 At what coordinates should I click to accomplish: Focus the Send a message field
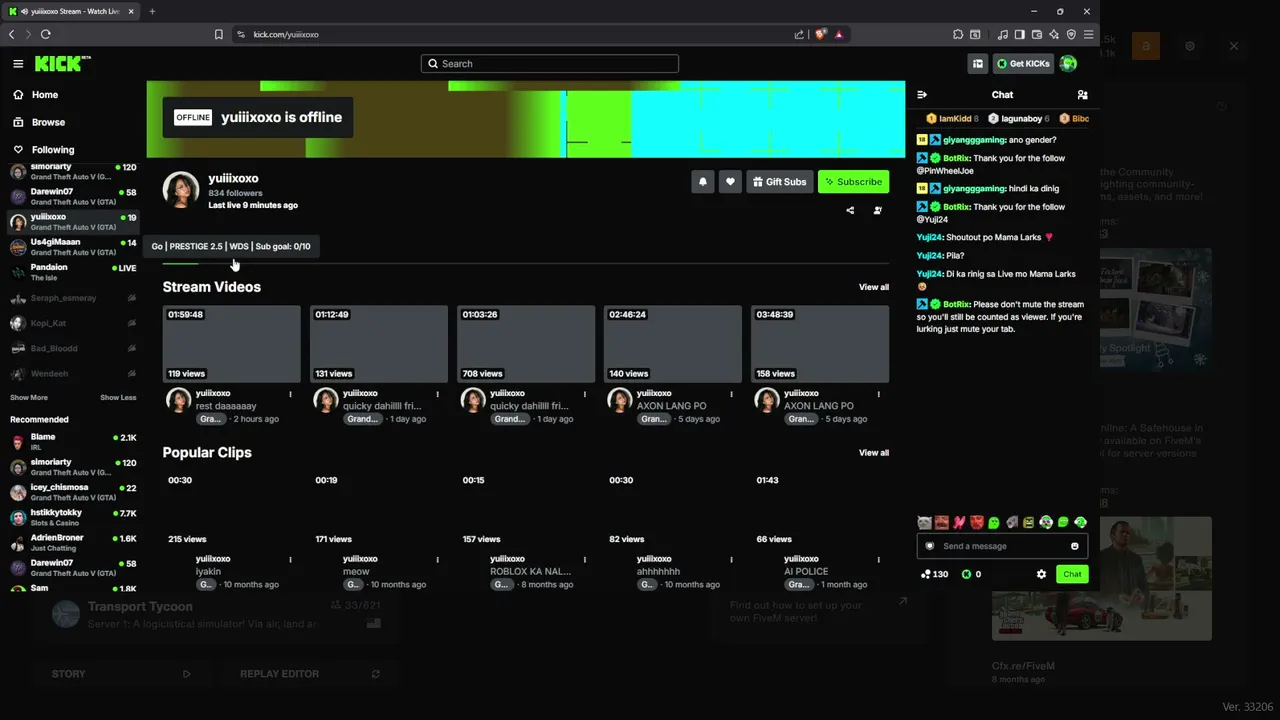pyautogui.click(x=1002, y=546)
